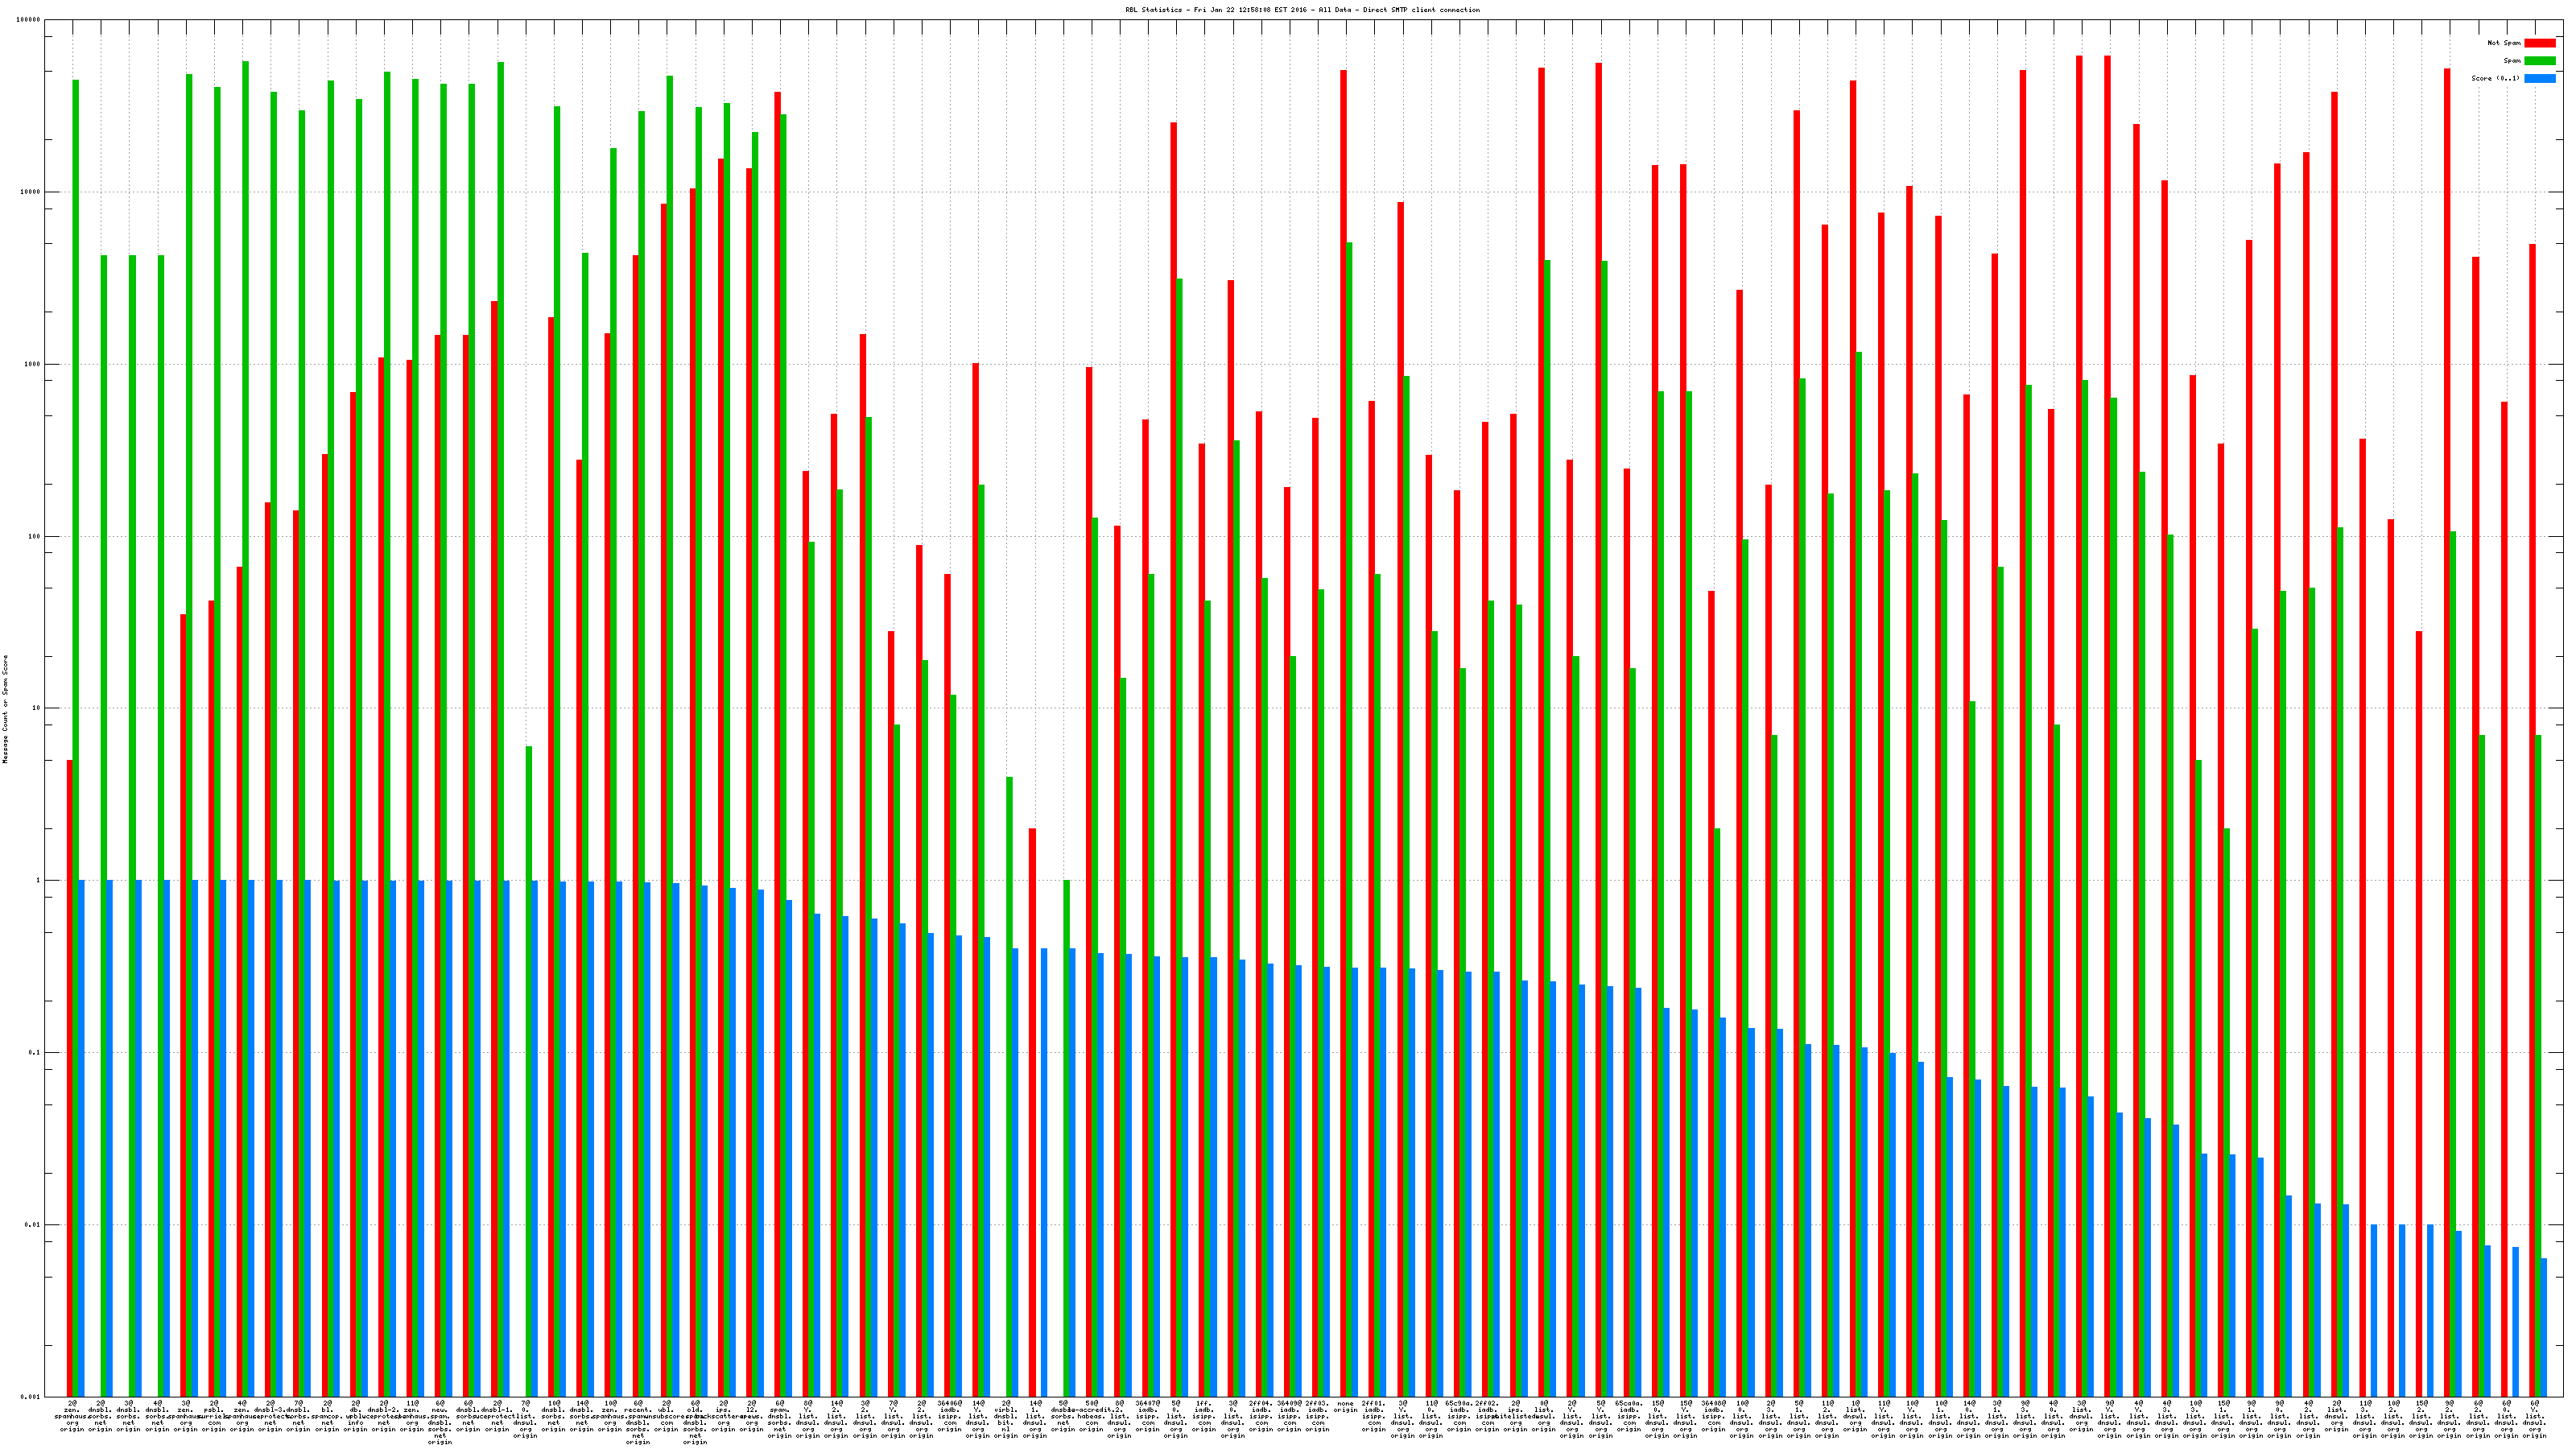Image resolution: width=2576 pixels, height=1449 pixels.
Task: Click the ubl.unsubscore.com origin x-axis label
Action: coord(666,1416)
